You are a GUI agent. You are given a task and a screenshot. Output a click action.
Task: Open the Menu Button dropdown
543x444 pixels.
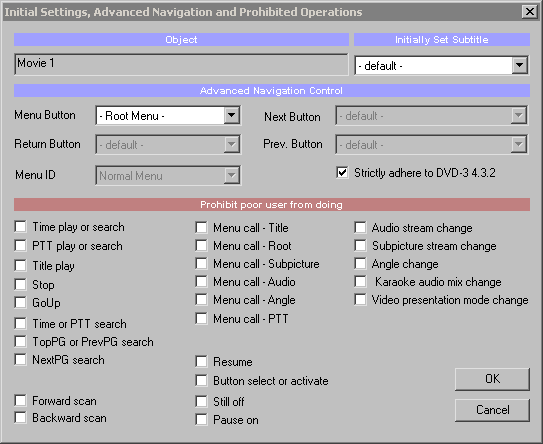click(231, 115)
